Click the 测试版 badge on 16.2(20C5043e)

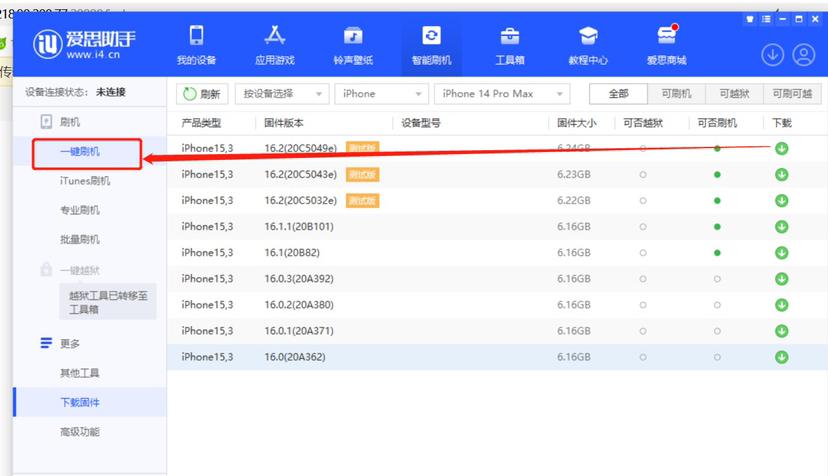coord(362,174)
